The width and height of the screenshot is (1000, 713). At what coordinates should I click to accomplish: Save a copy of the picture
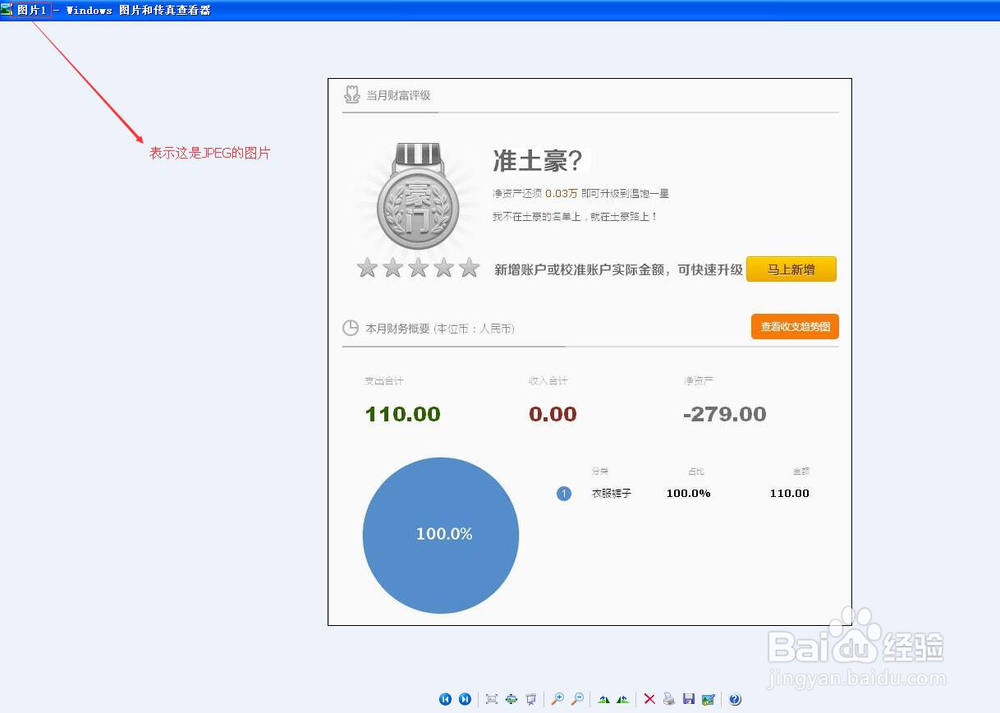[x=688, y=698]
